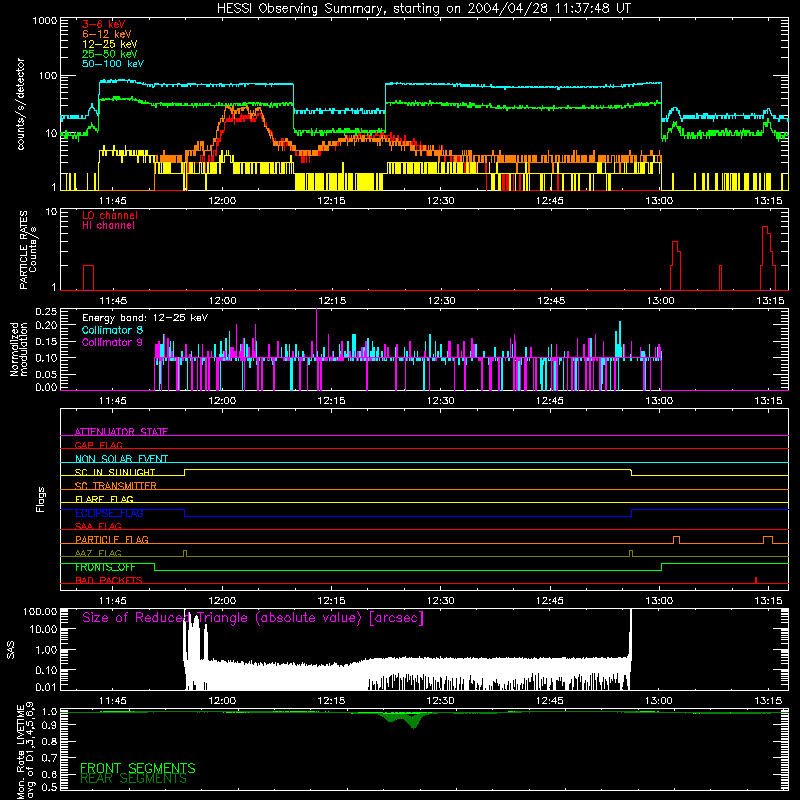Select the '50-100 keV' legend label
This screenshot has height=800, width=800.
(x=113, y=64)
